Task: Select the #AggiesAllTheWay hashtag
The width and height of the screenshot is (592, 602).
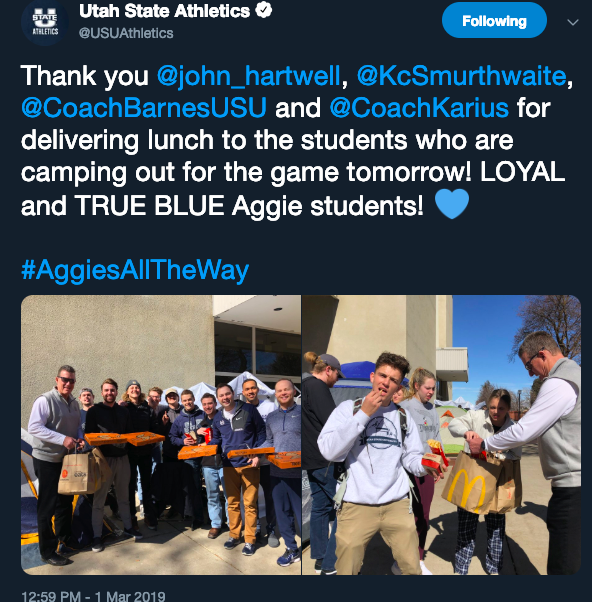Action: (x=135, y=271)
